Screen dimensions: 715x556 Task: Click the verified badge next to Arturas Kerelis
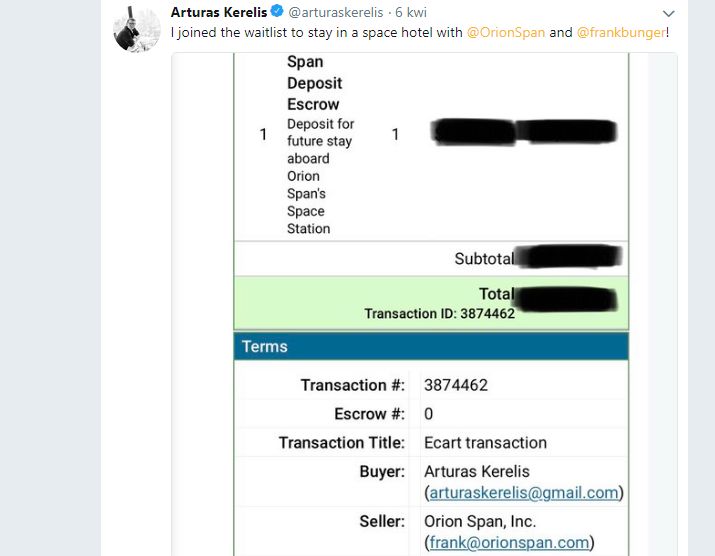pyautogui.click(x=276, y=13)
